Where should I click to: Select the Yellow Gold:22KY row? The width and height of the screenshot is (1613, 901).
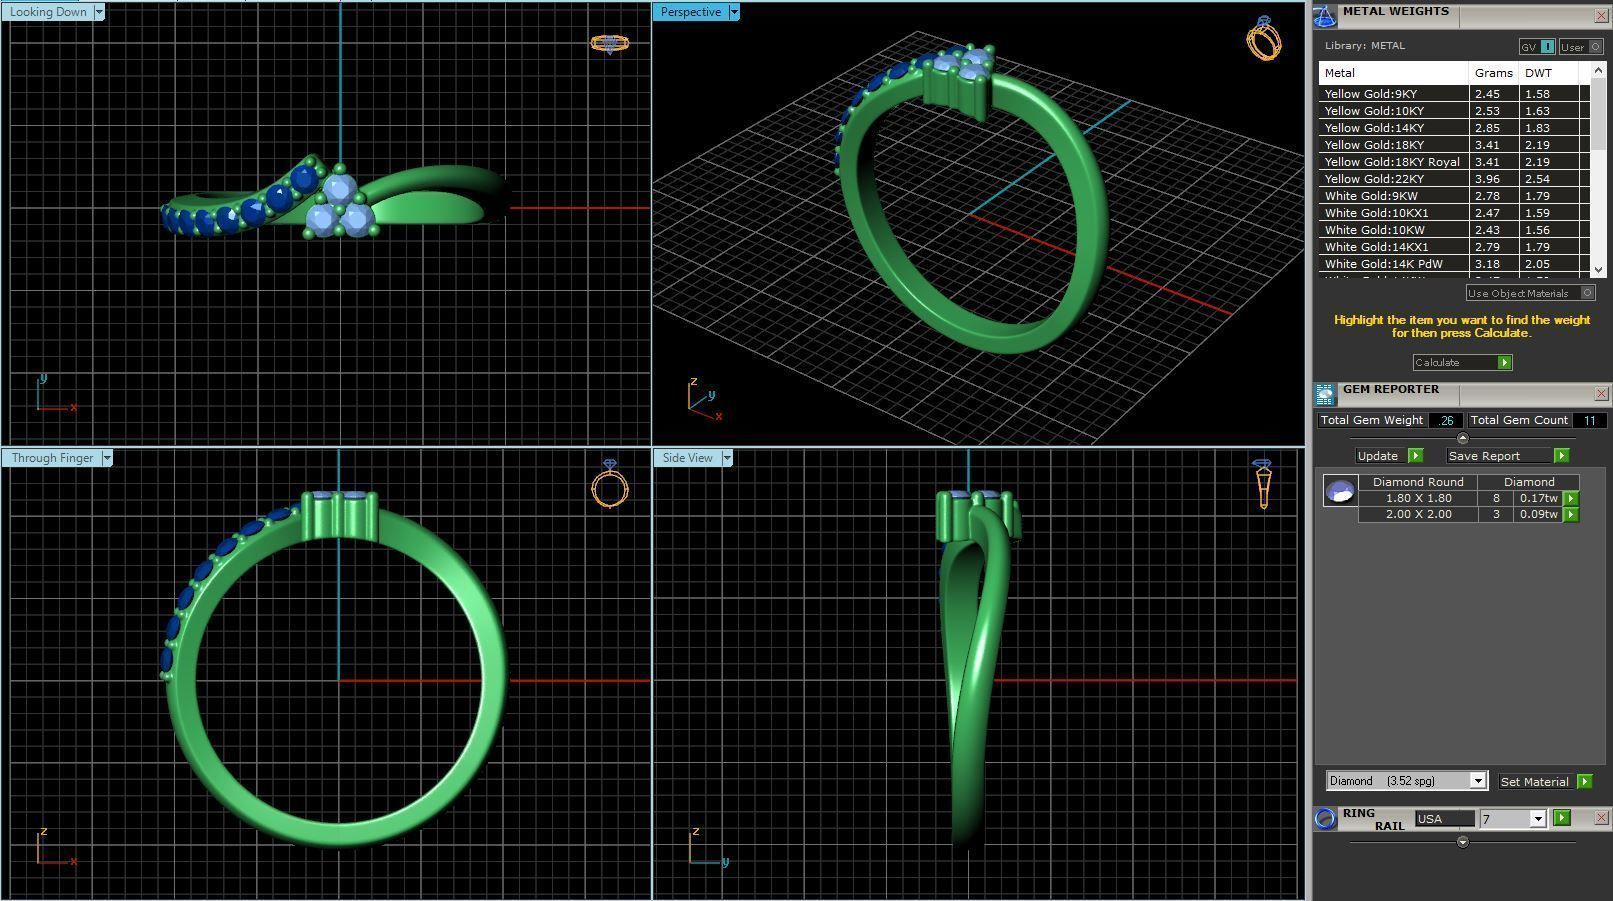pos(1454,179)
